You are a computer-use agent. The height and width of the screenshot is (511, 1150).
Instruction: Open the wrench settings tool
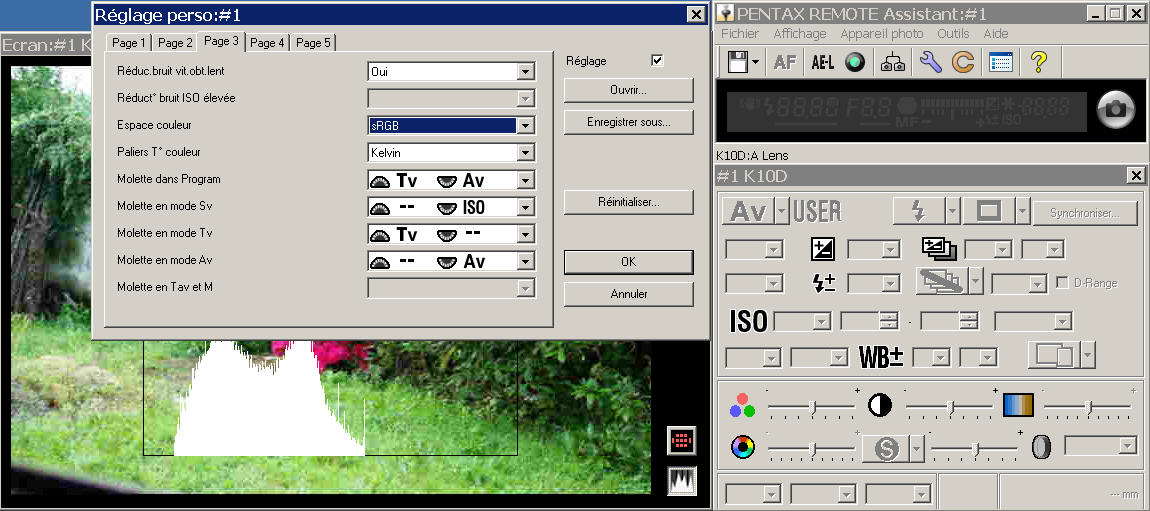930,62
